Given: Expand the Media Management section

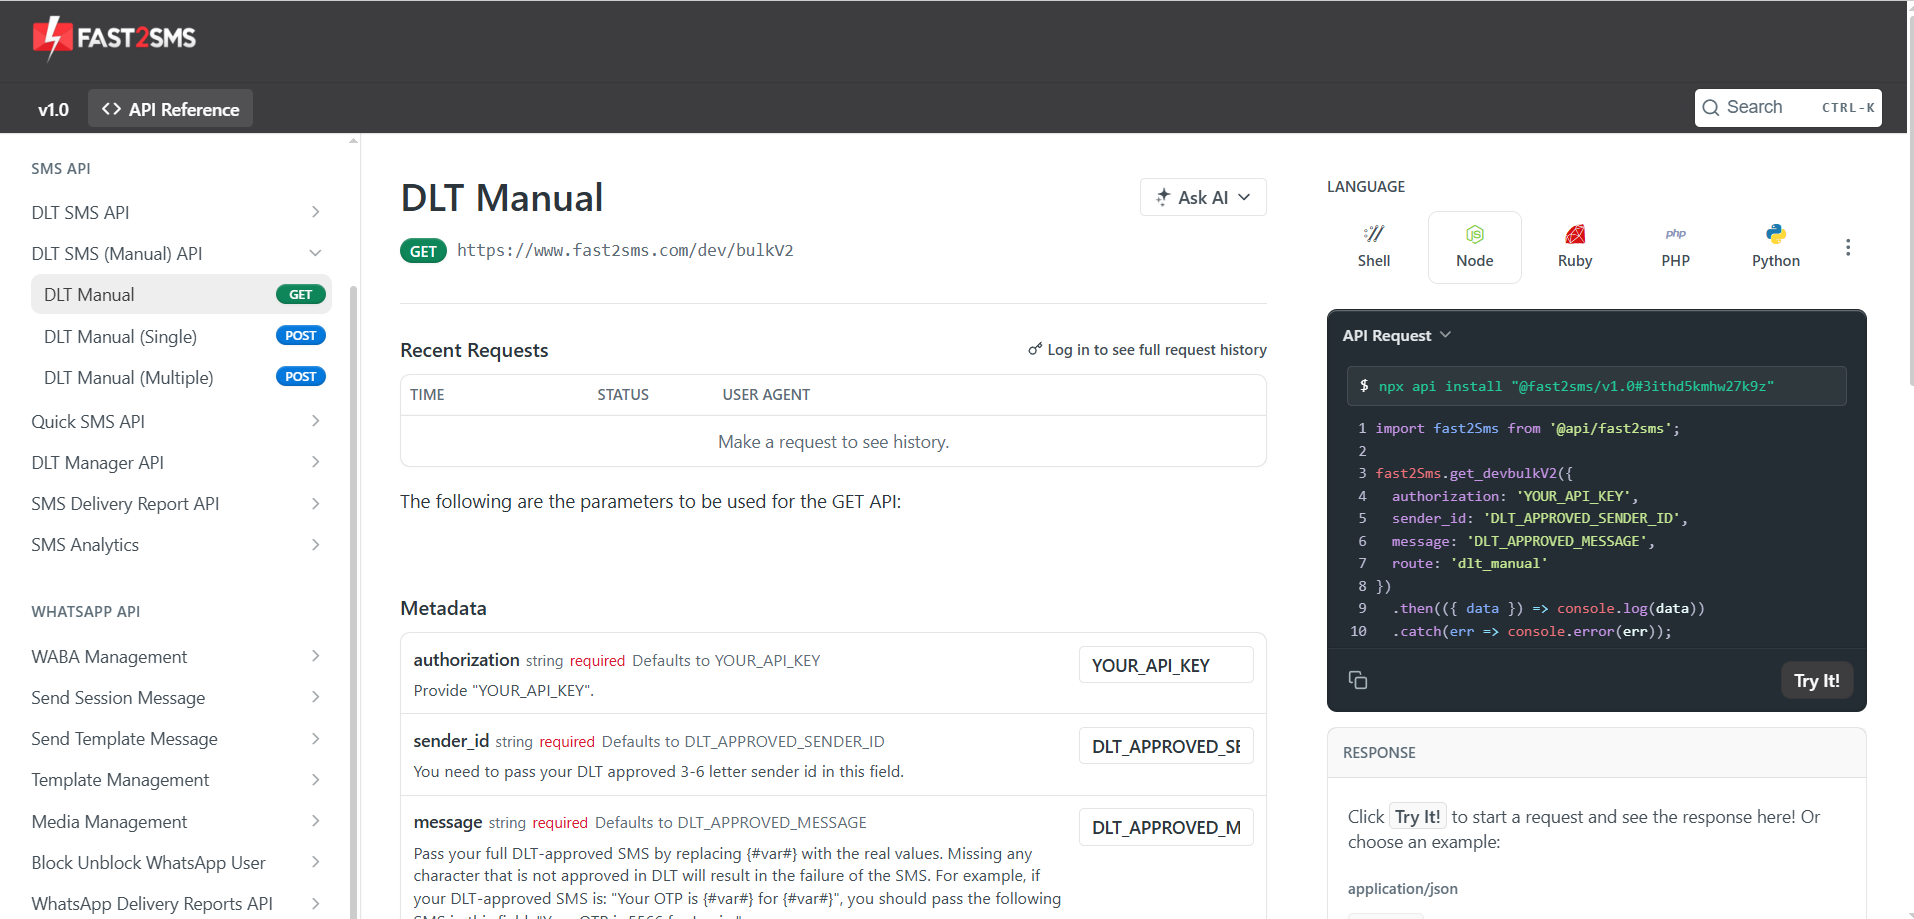Looking at the screenshot, I should coord(315,821).
